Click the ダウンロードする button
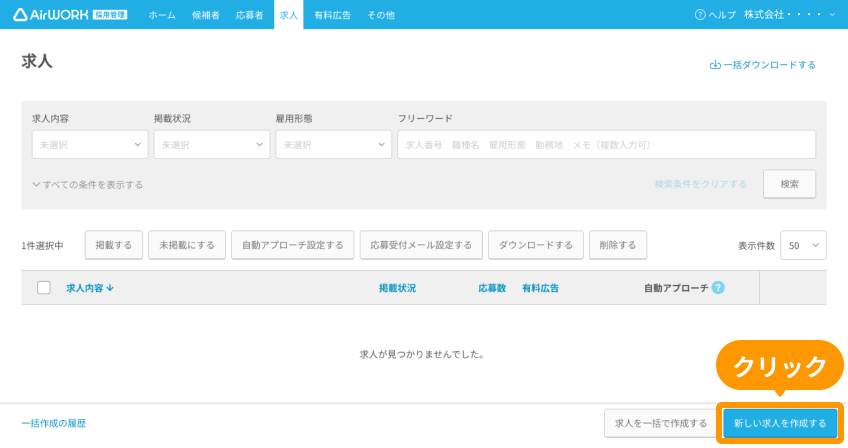This screenshot has height=448, width=848. pos(535,245)
